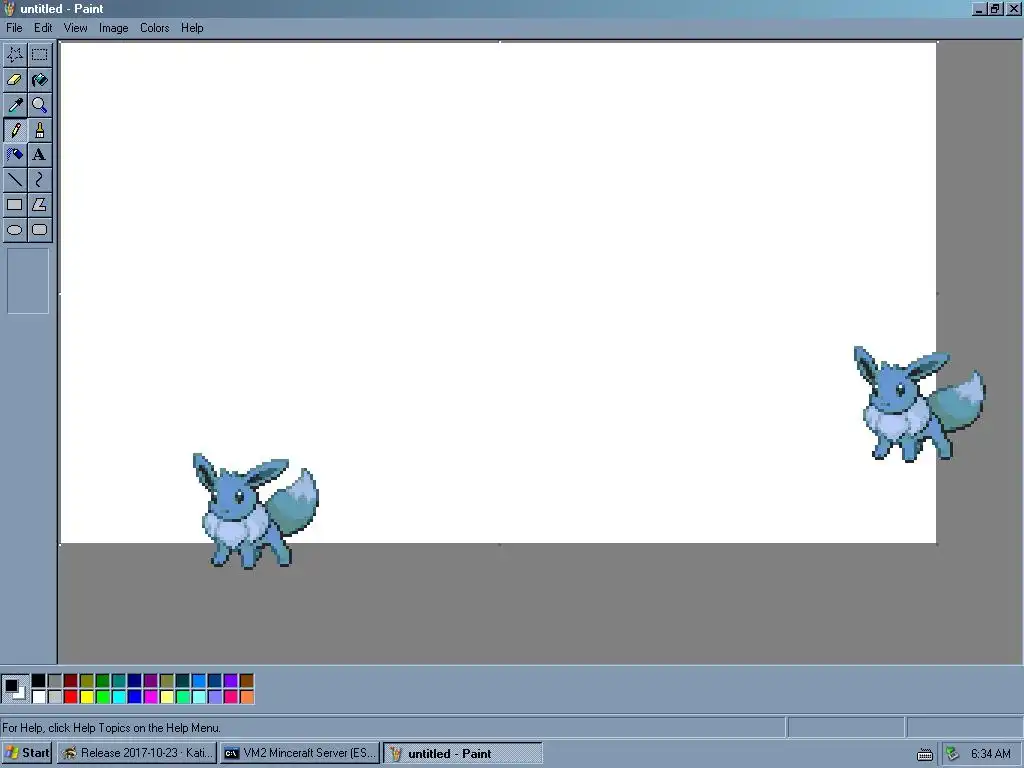Open the File menu
The image size is (1024, 768).
(x=14, y=27)
